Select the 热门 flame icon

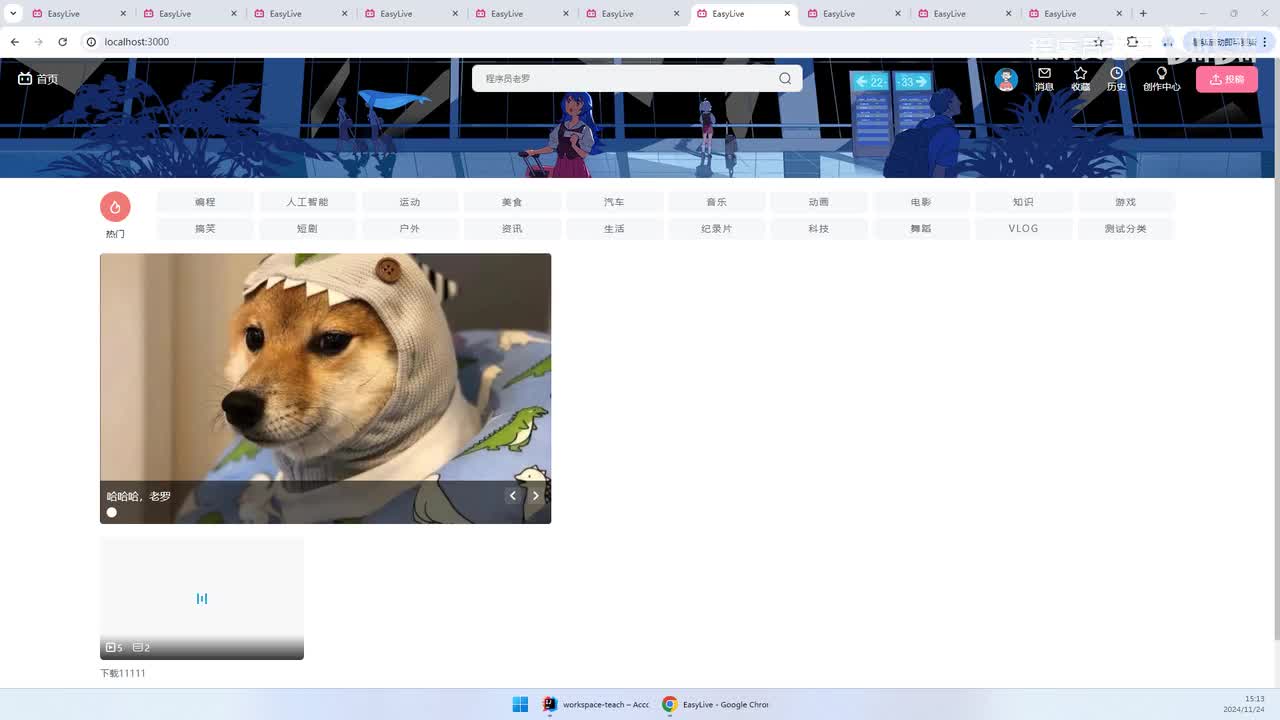pos(115,207)
